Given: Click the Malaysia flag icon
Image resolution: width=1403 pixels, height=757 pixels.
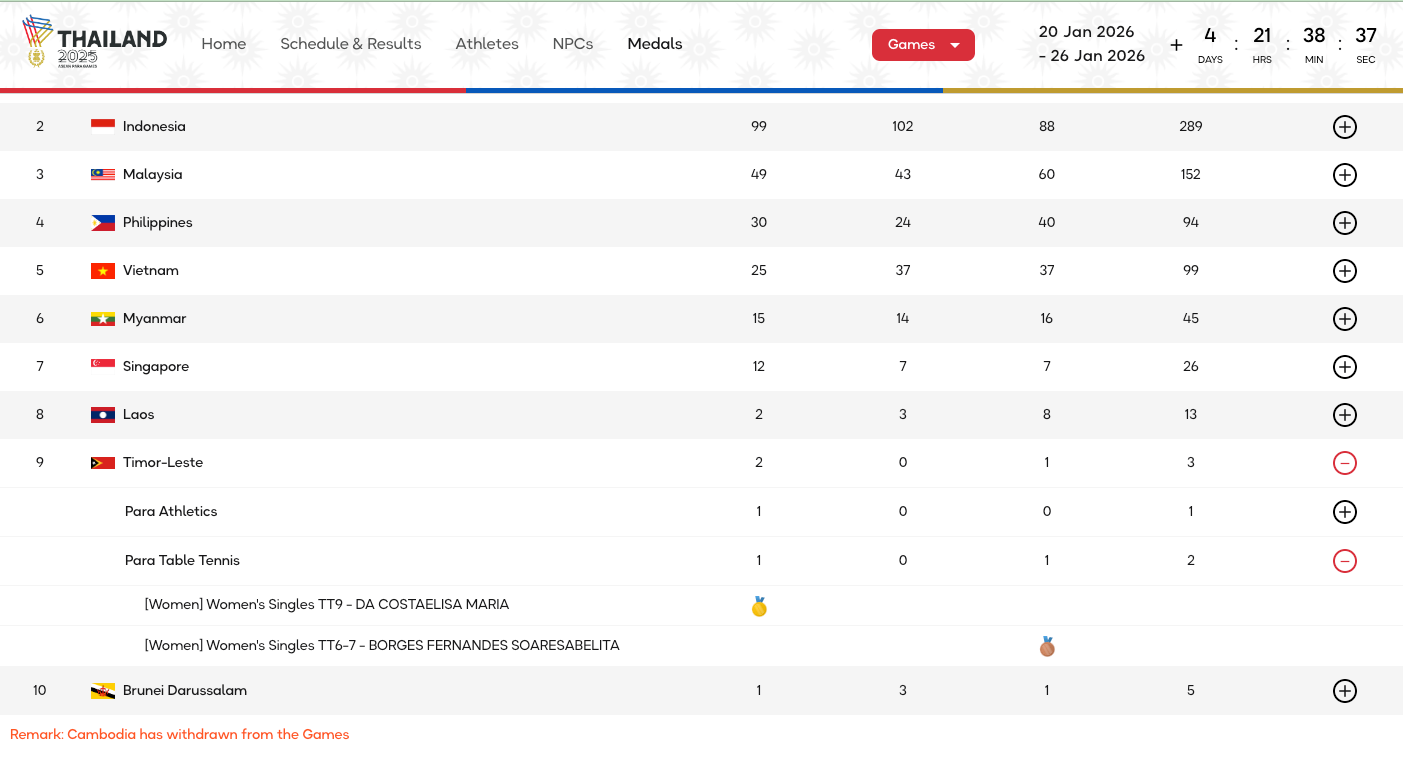Looking at the screenshot, I should click(x=103, y=175).
